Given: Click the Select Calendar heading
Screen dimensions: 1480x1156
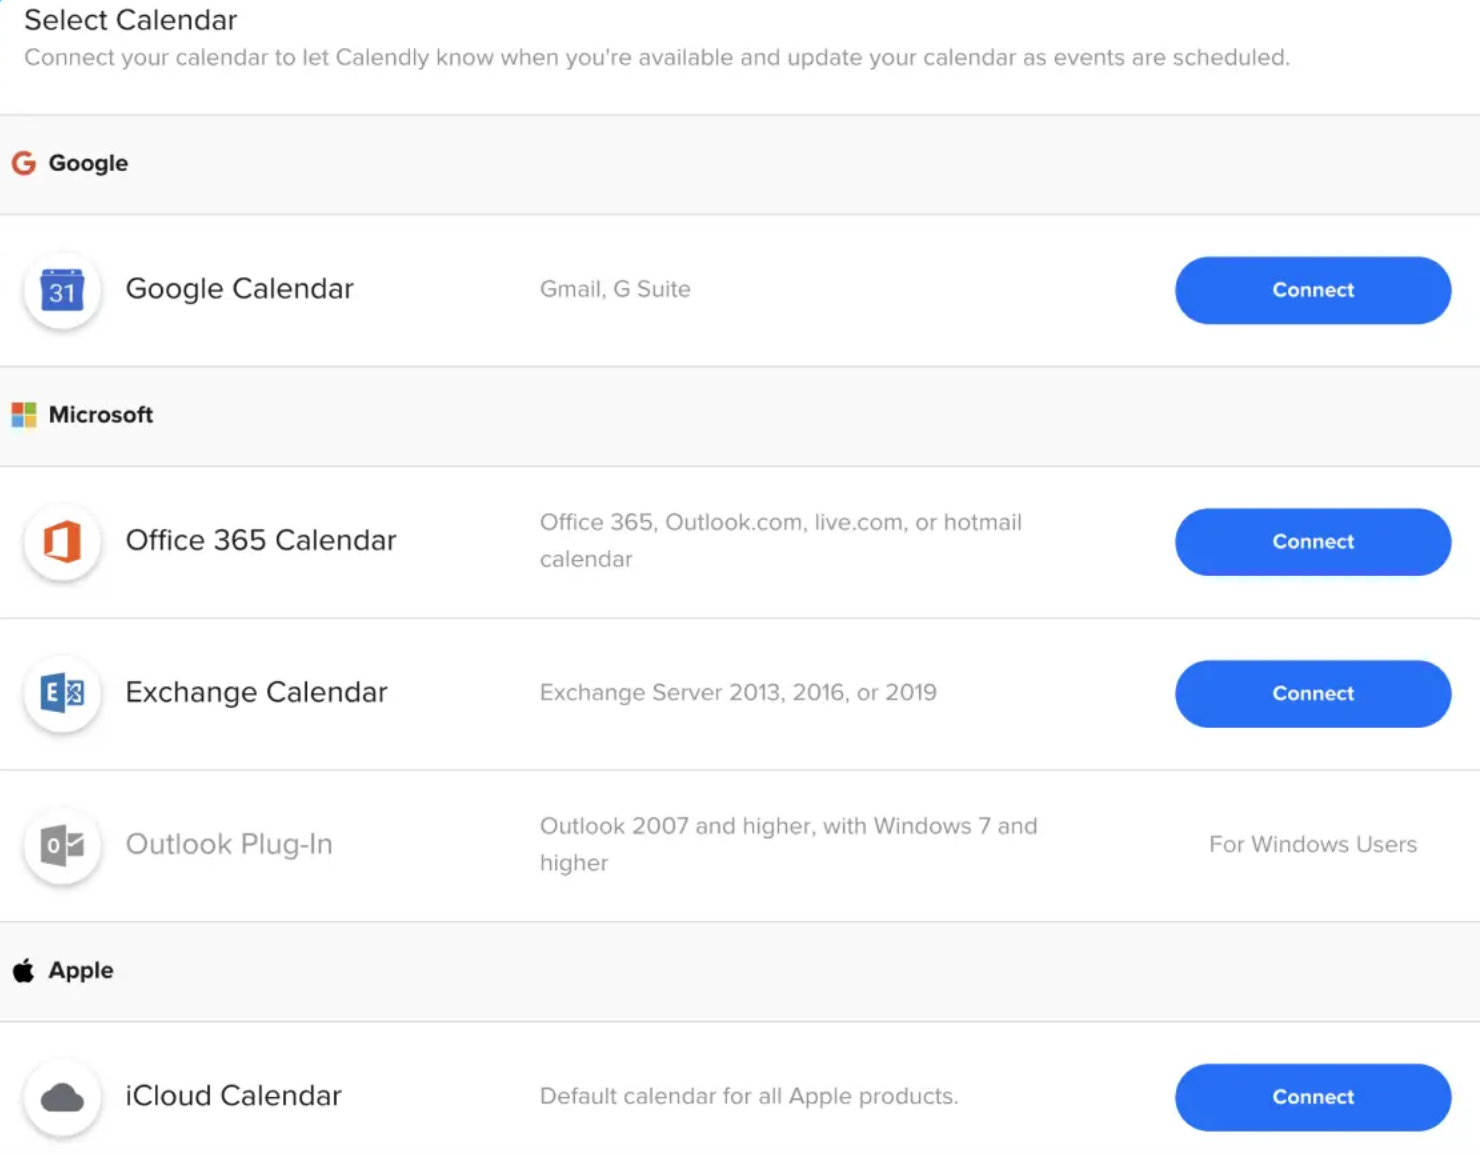Looking at the screenshot, I should tap(129, 20).
